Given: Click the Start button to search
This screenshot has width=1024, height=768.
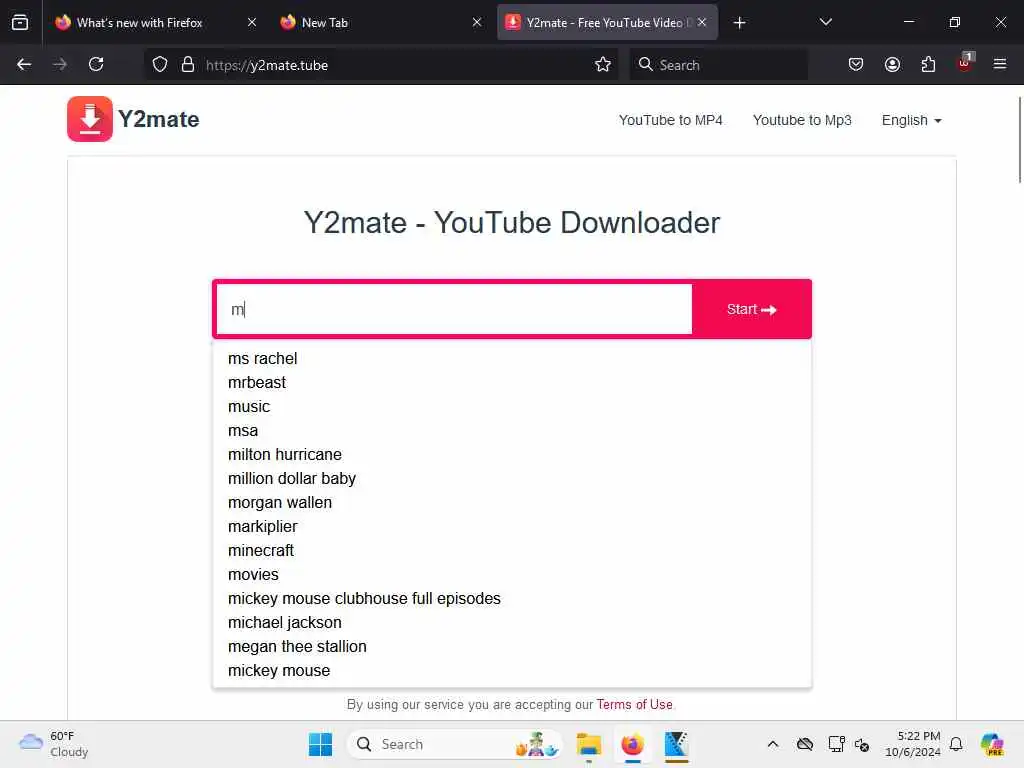Looking at the screenshot, I should point(751,310).
